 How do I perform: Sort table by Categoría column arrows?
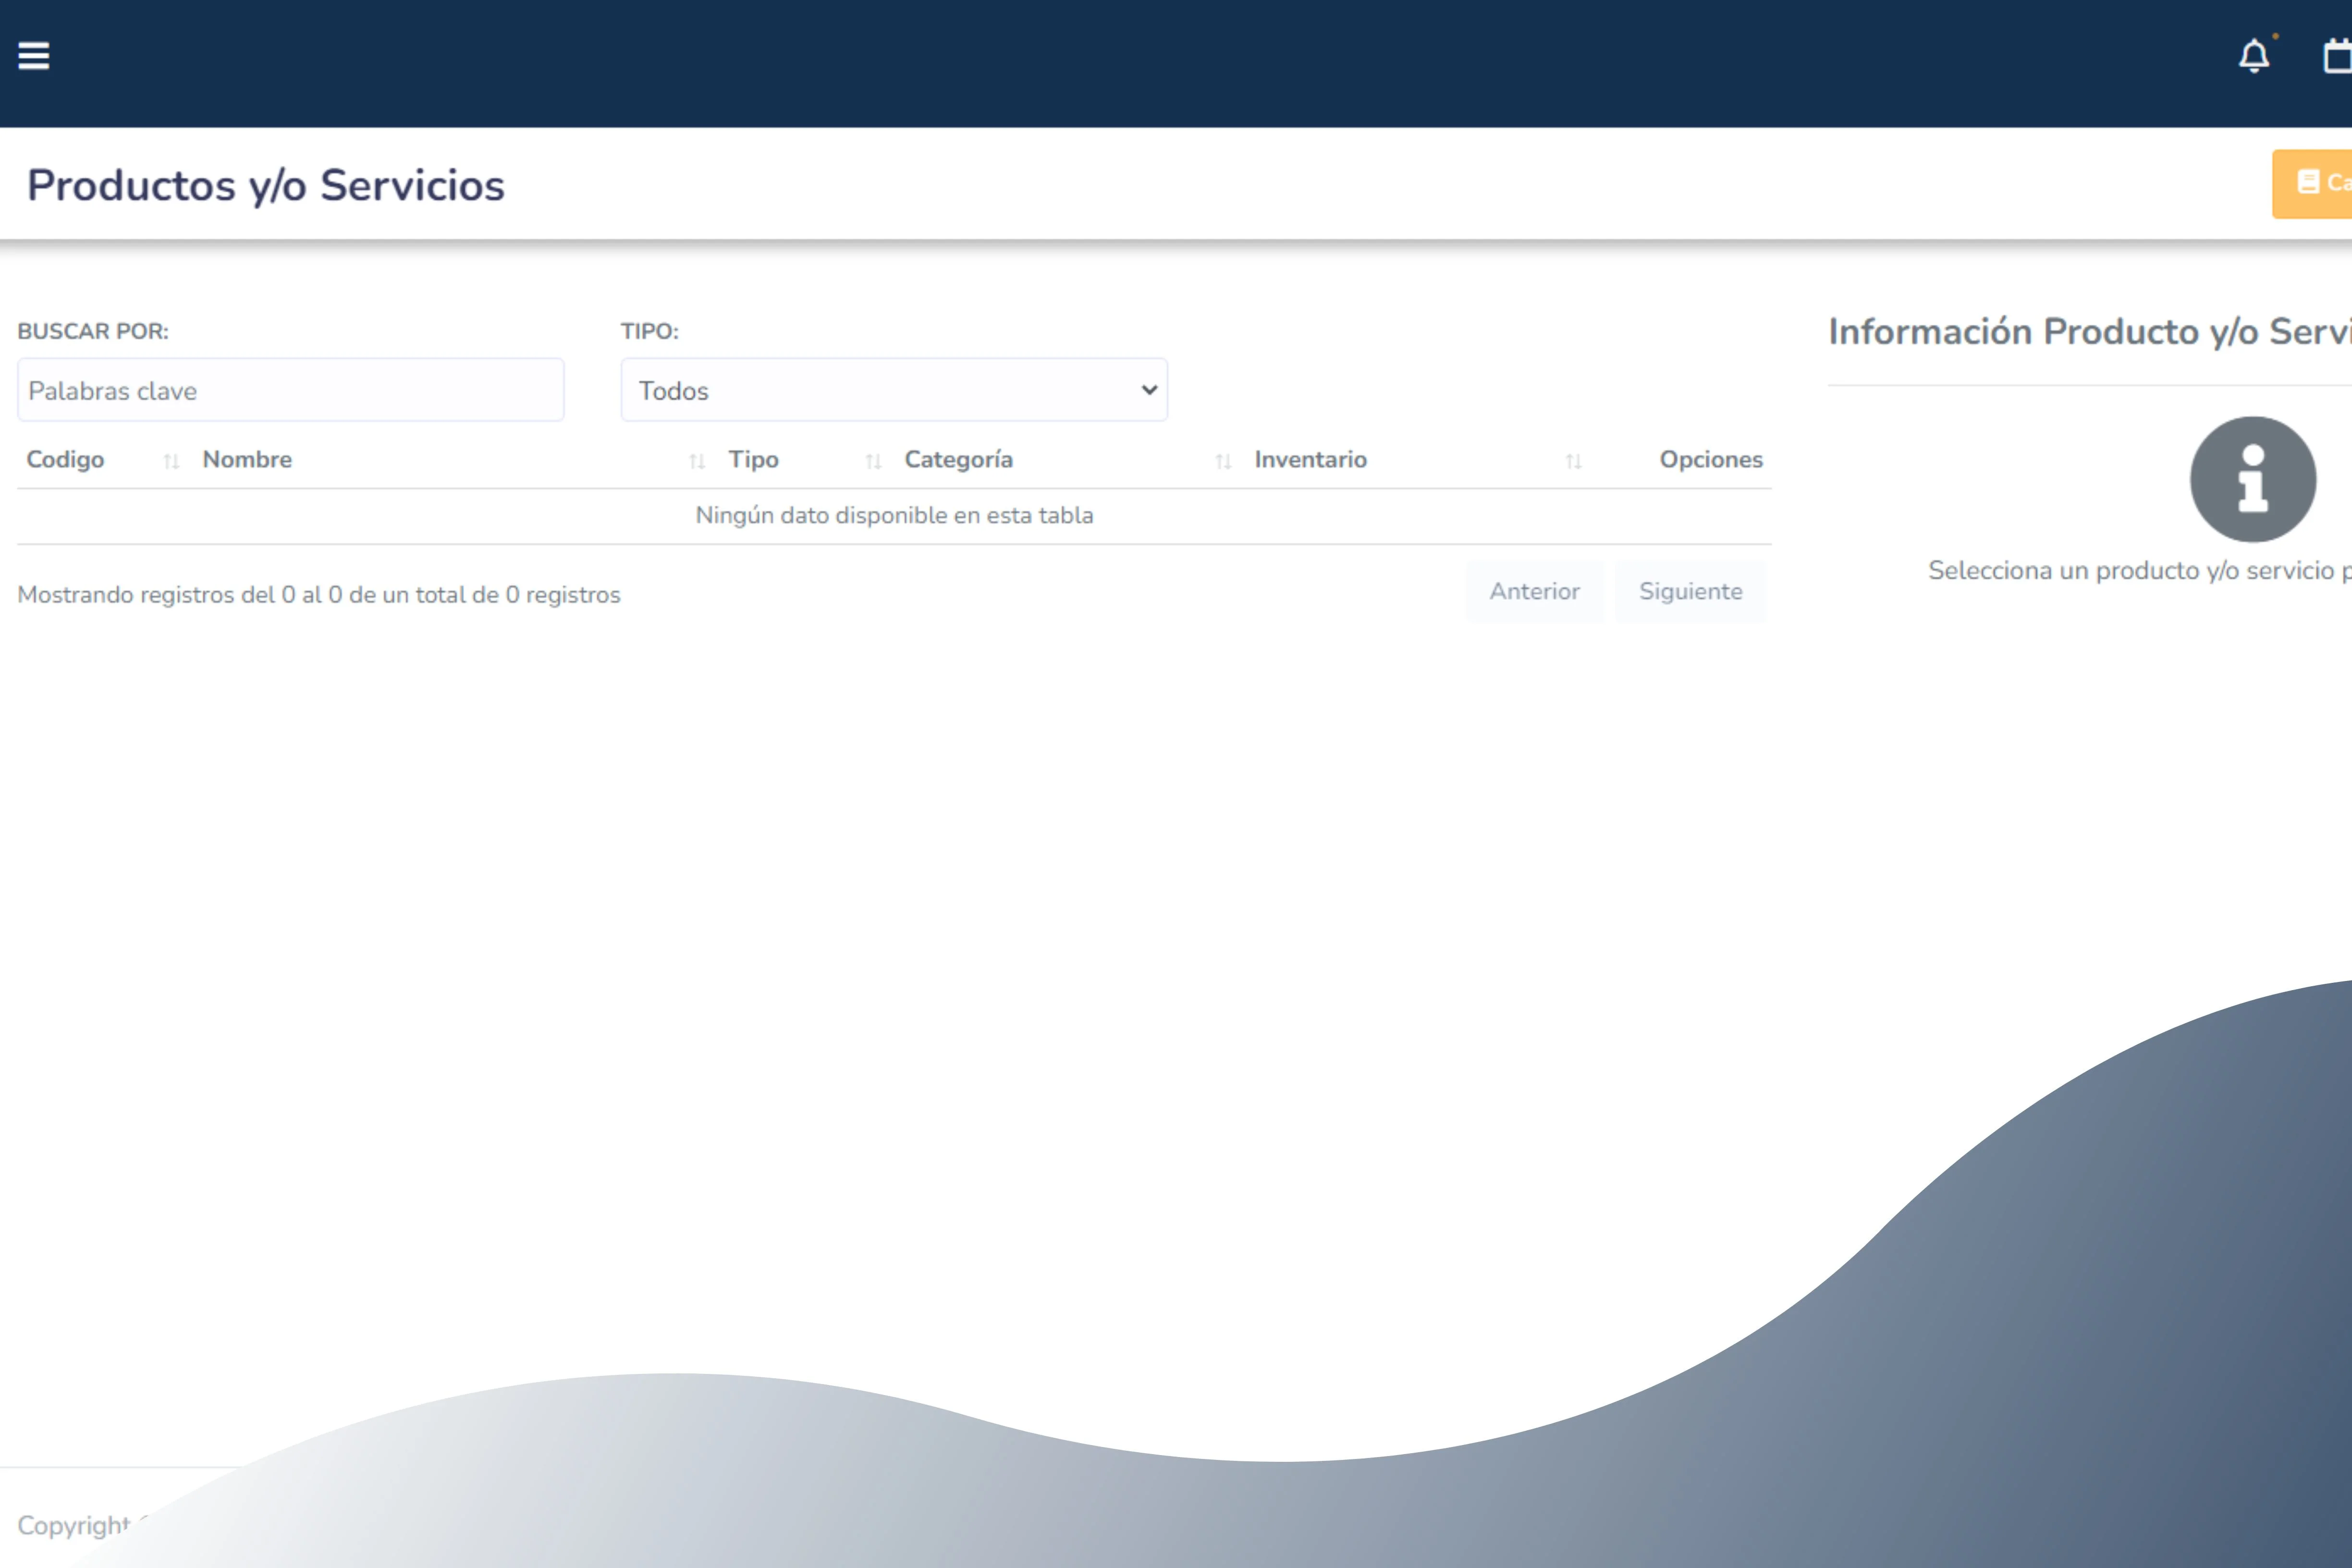pos(1222,461)
